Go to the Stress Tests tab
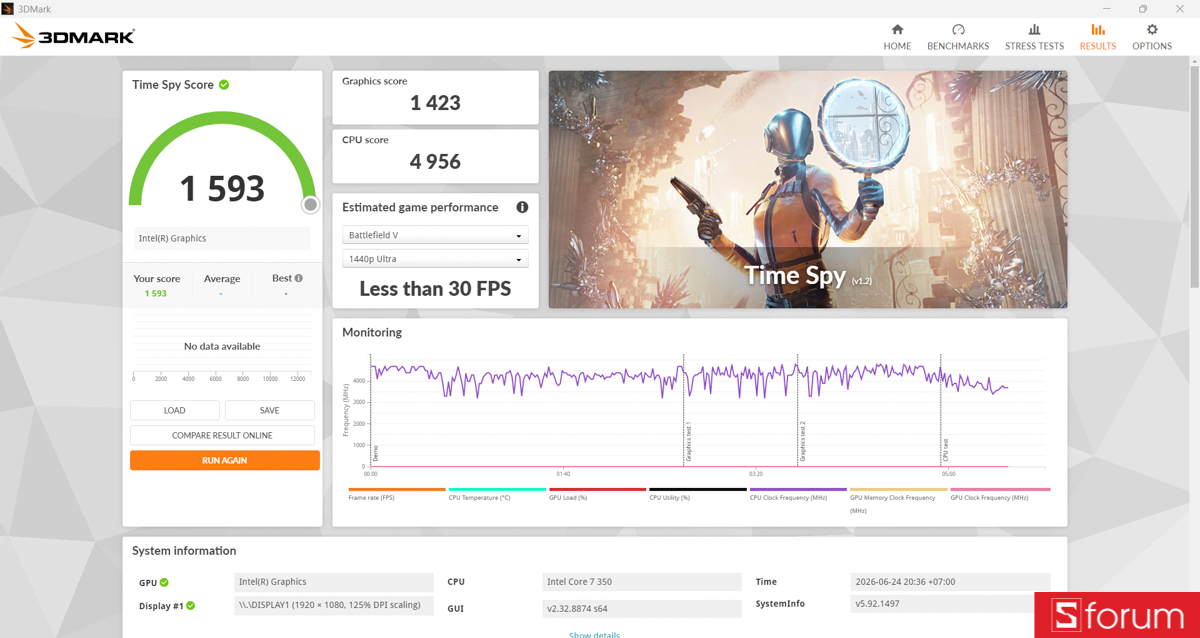The image size is (1200, 638). point(1034,37)
